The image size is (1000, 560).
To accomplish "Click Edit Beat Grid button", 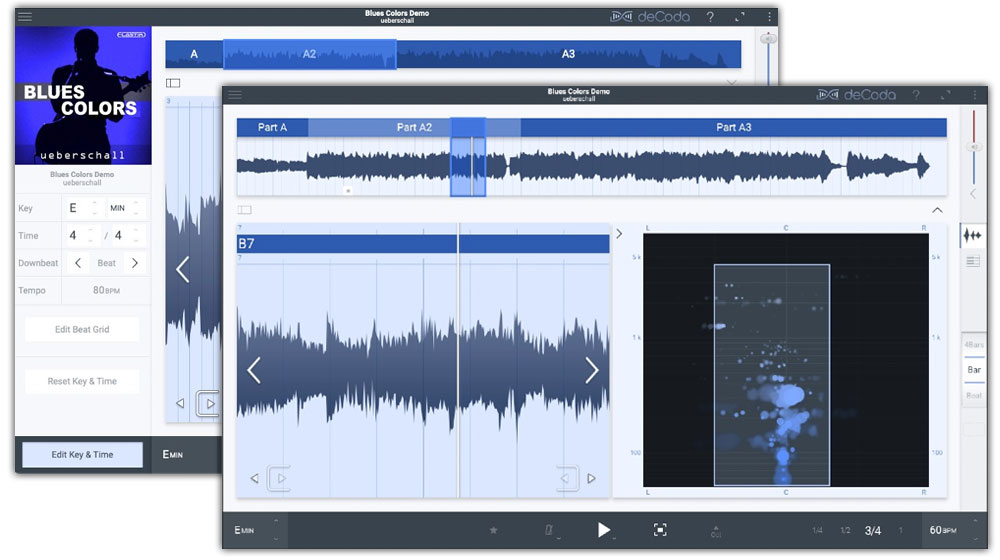I will pos(82,329).
